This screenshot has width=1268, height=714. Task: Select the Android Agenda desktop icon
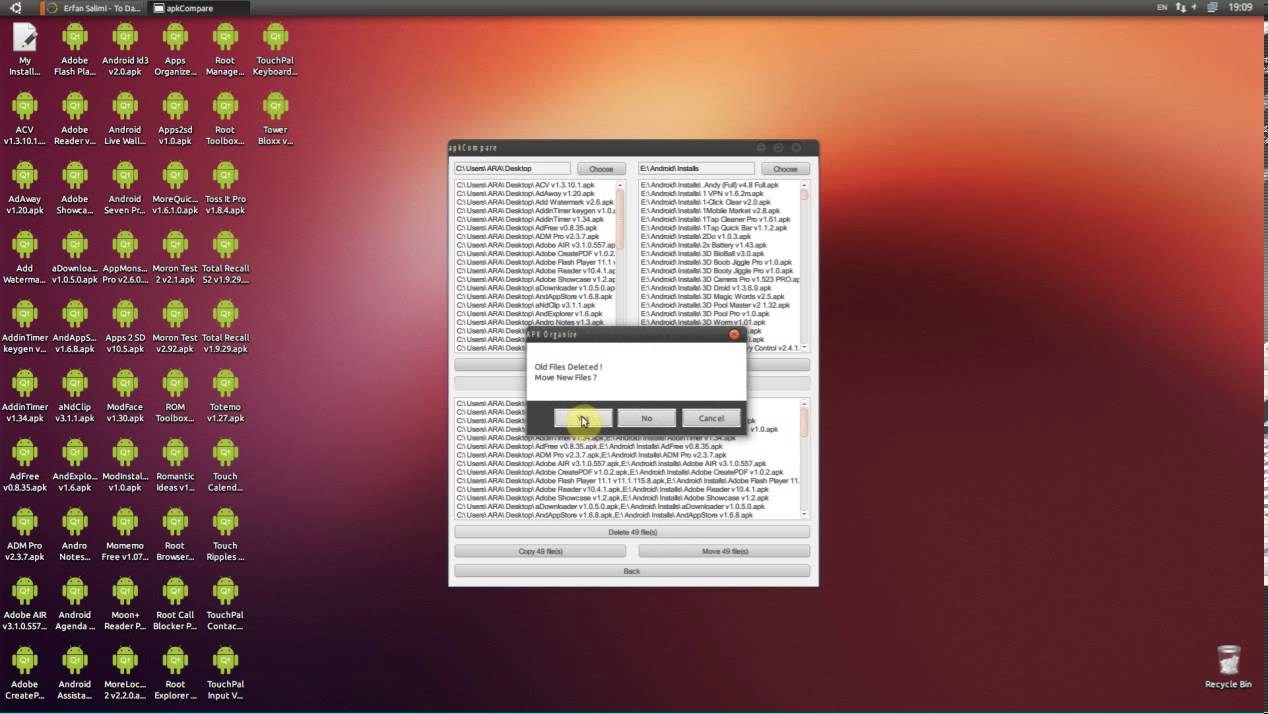[x=75, y=605]
